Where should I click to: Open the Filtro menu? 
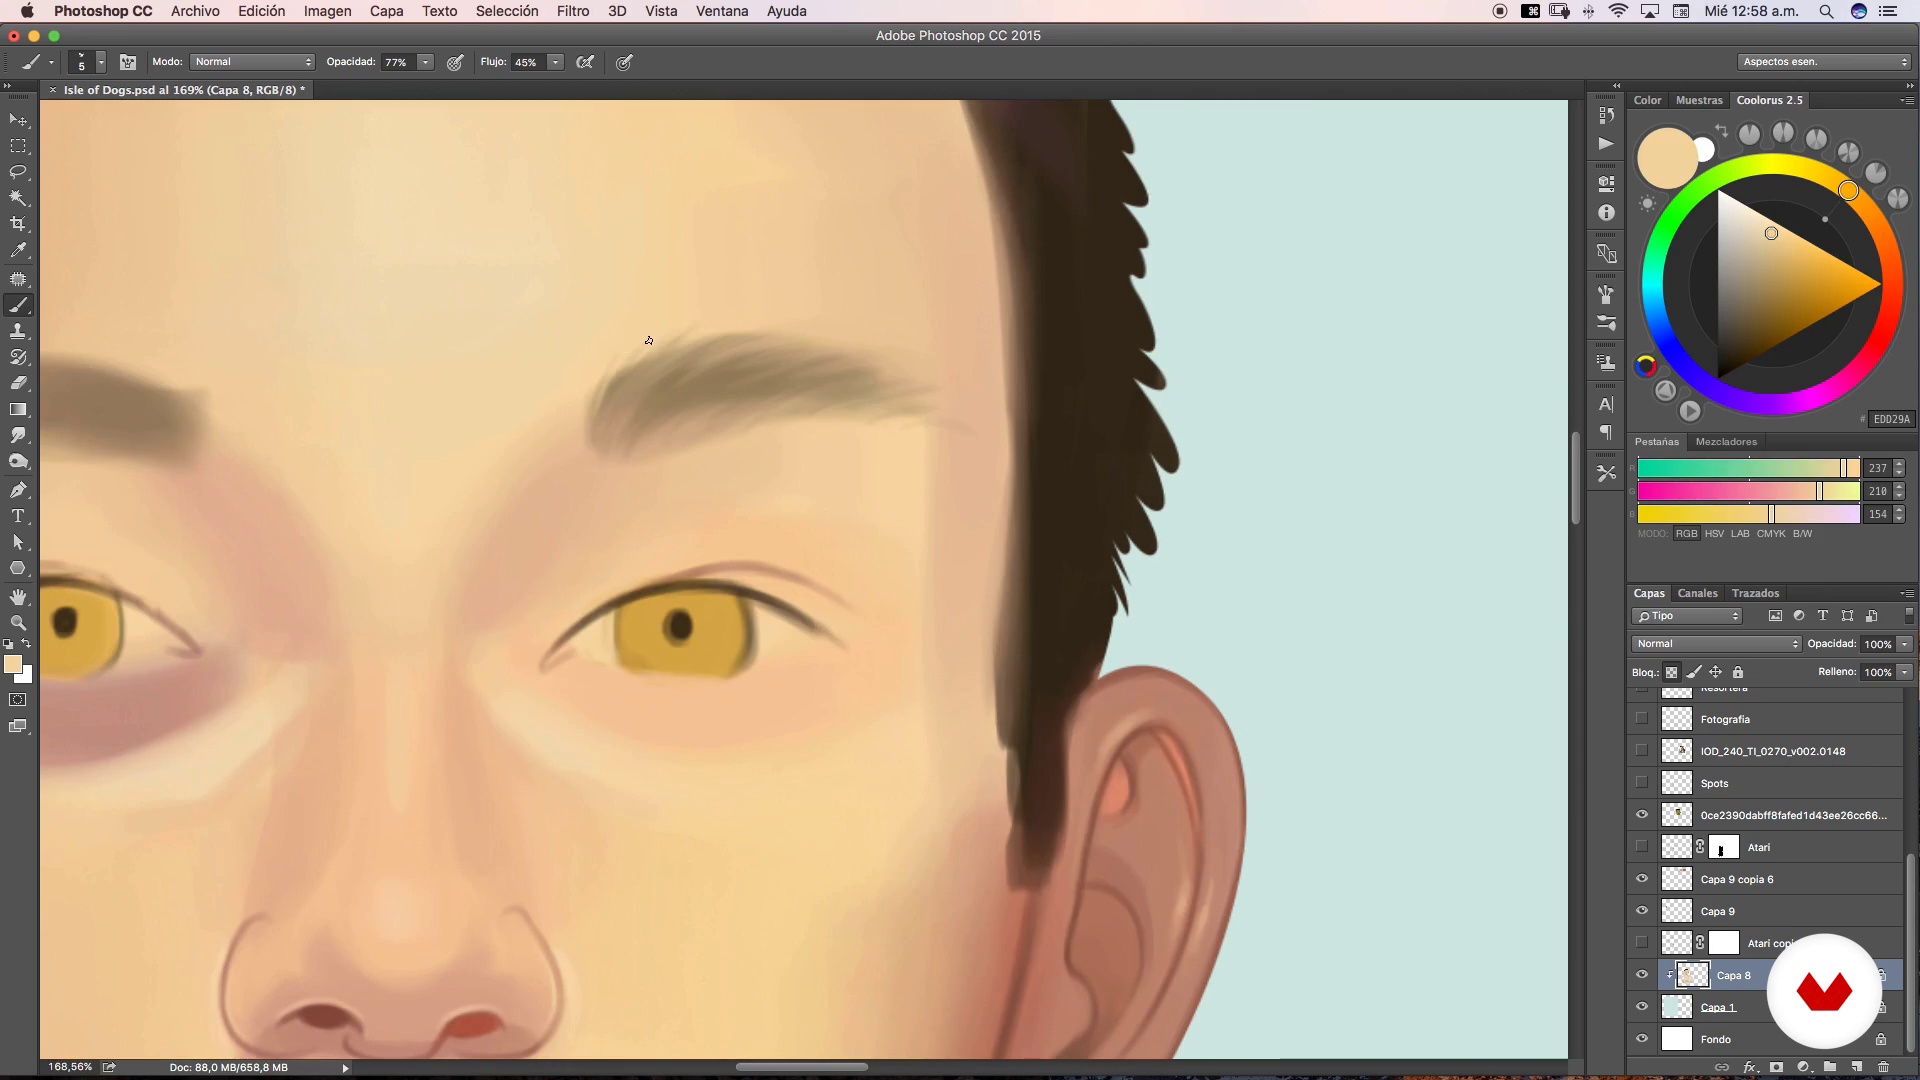point(573,11)
